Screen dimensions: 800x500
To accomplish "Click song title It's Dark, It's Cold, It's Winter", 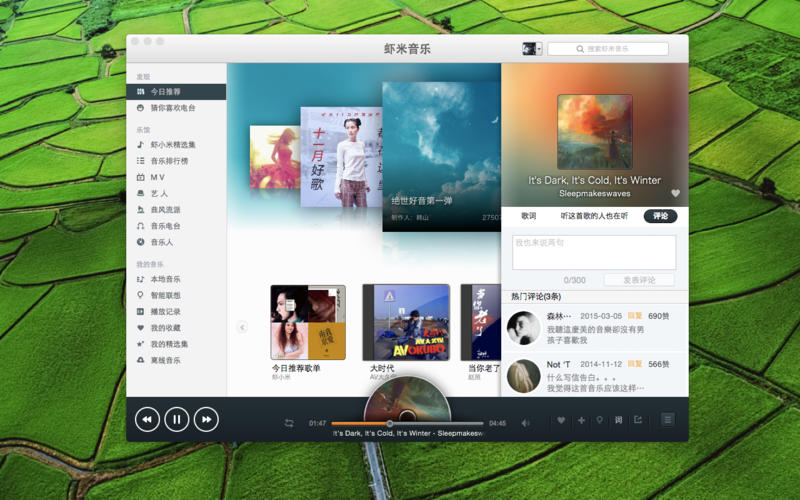I will (594, 180).
